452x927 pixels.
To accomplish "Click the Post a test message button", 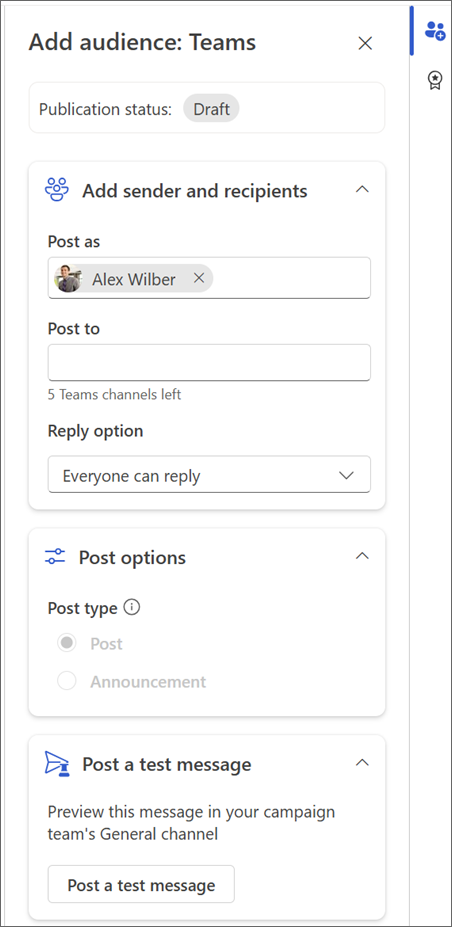I will 141,885.
